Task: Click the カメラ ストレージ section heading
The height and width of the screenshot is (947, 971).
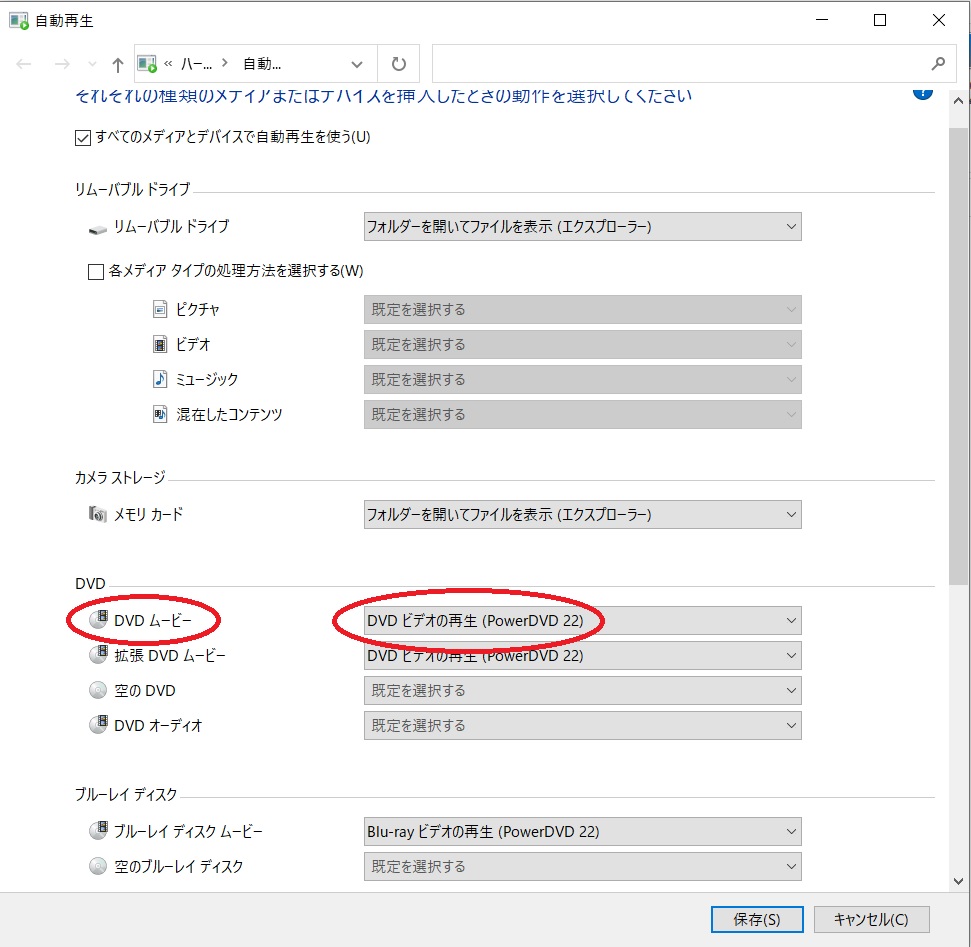Action: point(120,478)
